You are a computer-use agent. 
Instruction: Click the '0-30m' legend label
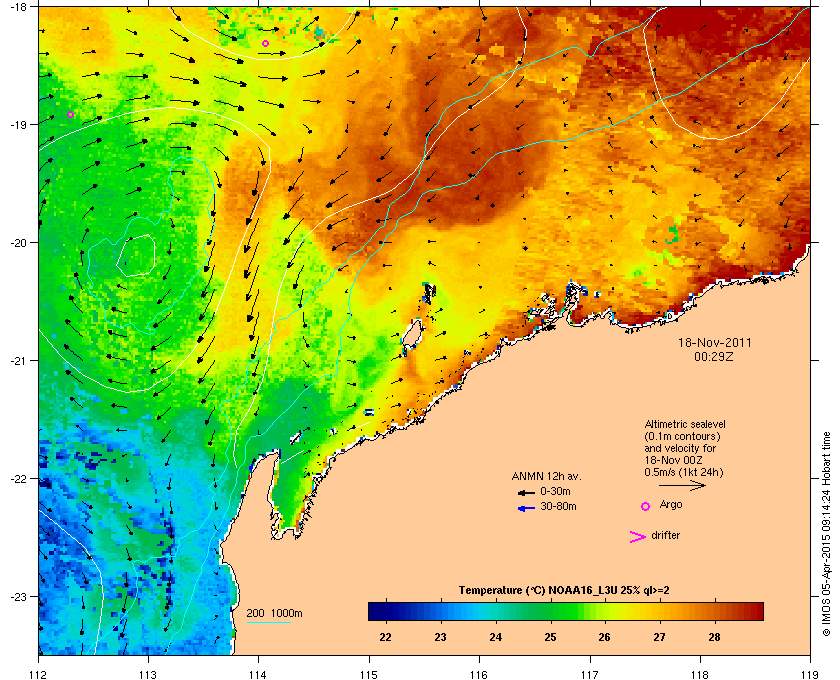(x=556, y=491)
